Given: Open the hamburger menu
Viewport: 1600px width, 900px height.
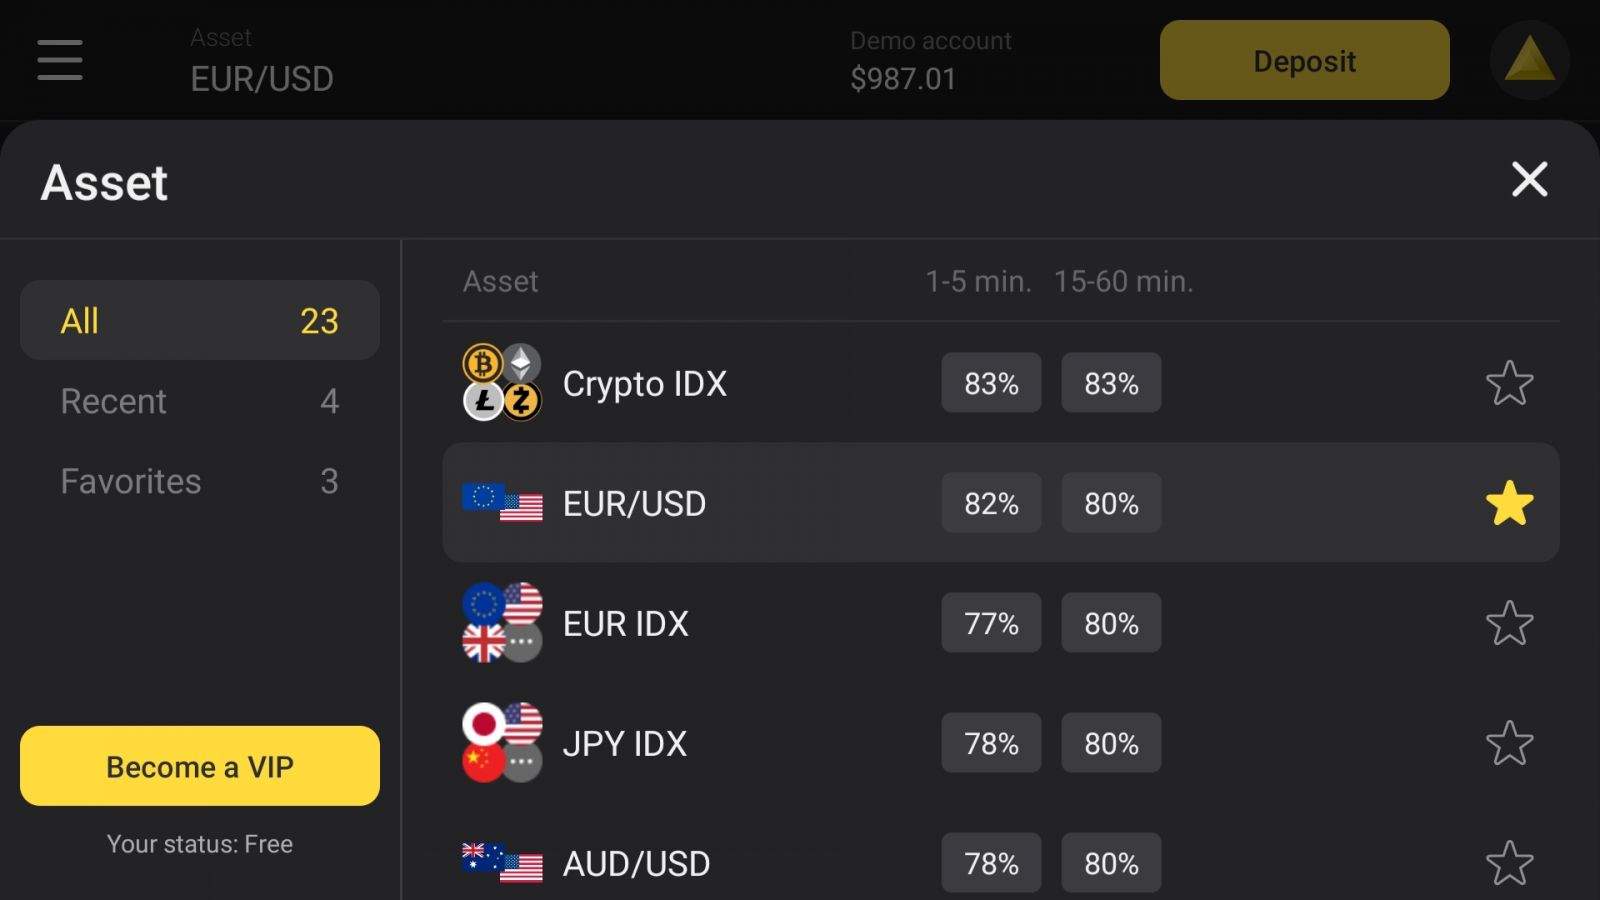Looking at the screenshot, I should [x=60, y=60].
